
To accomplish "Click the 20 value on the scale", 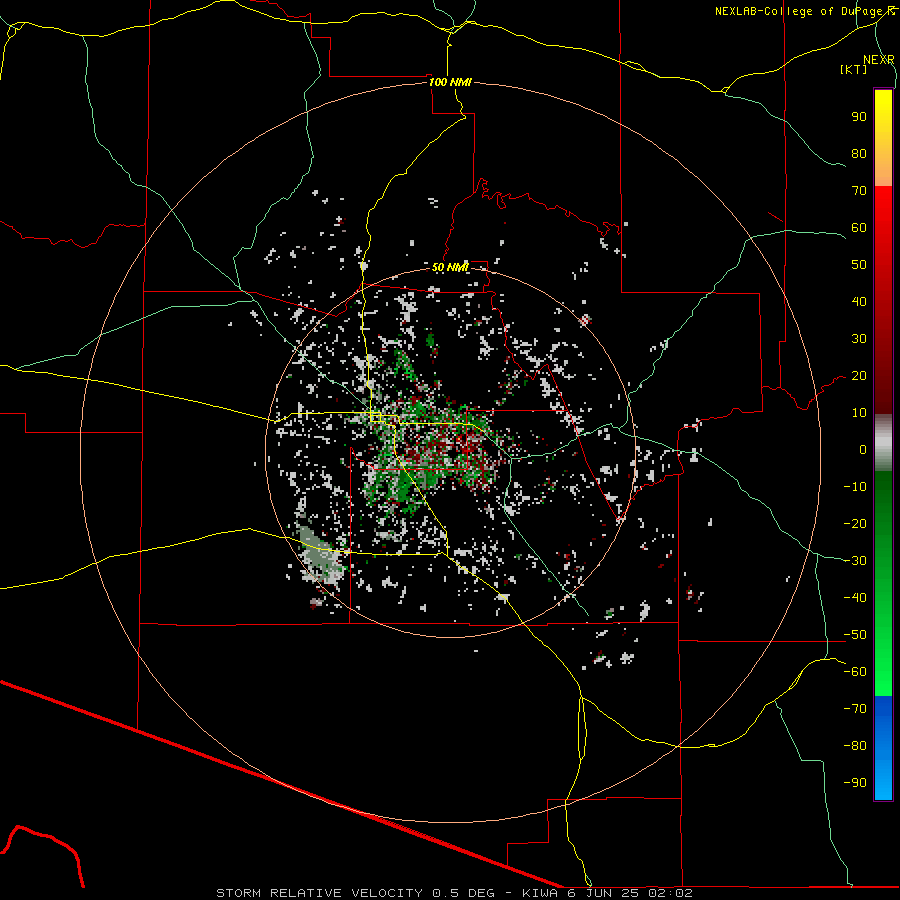I will click(859, 376).
